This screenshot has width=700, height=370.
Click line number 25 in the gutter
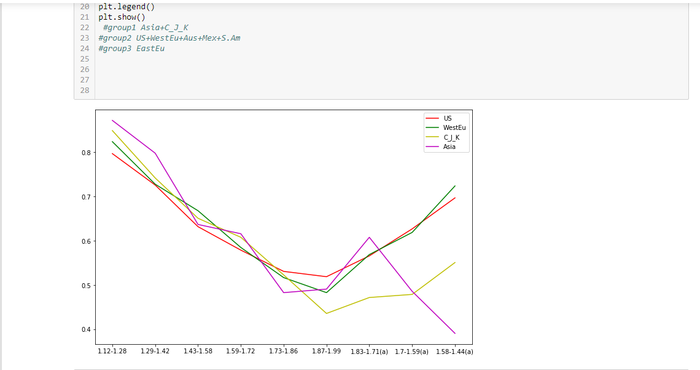(85, 59)
